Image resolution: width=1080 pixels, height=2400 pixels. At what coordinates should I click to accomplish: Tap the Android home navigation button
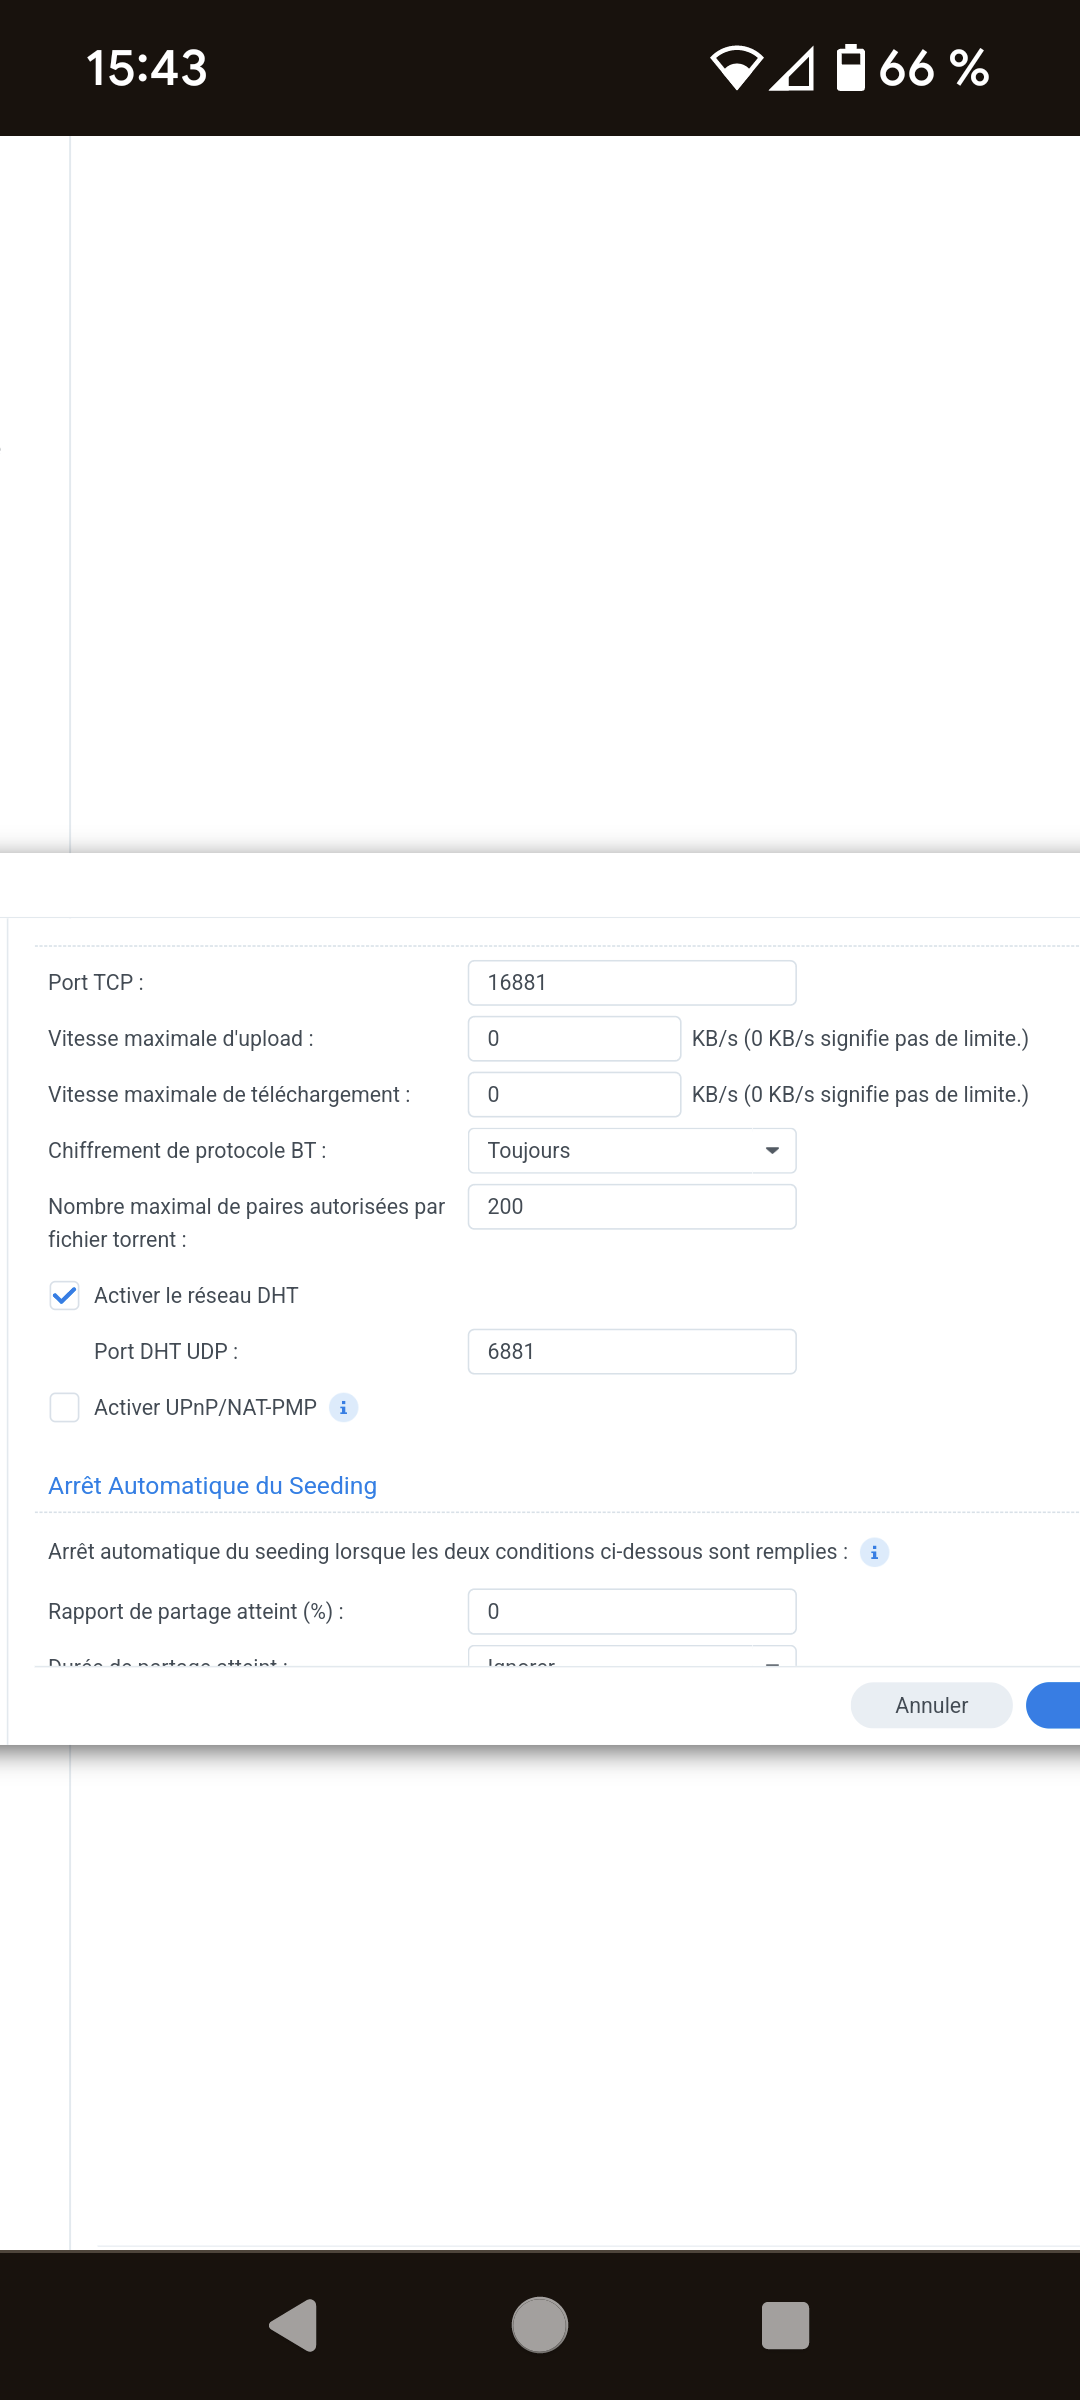540,2325
